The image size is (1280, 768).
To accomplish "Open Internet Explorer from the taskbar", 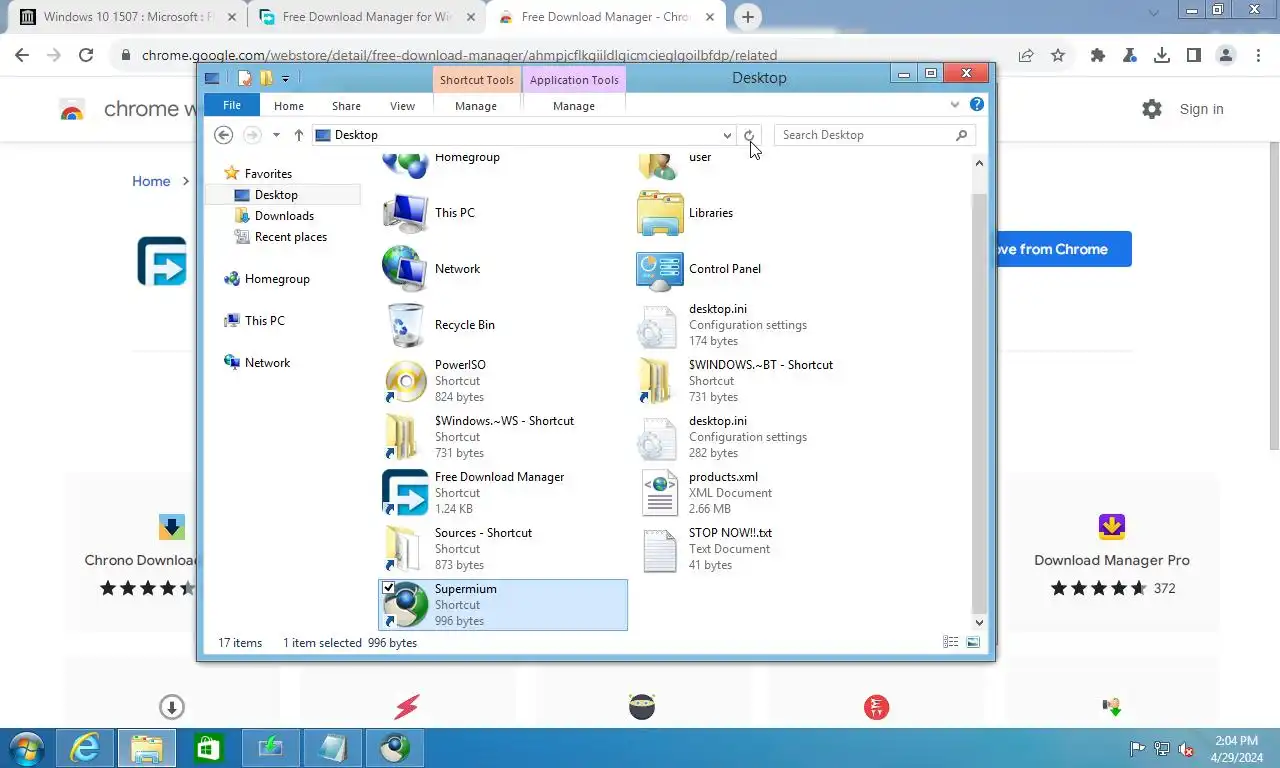I will point(86,748).
